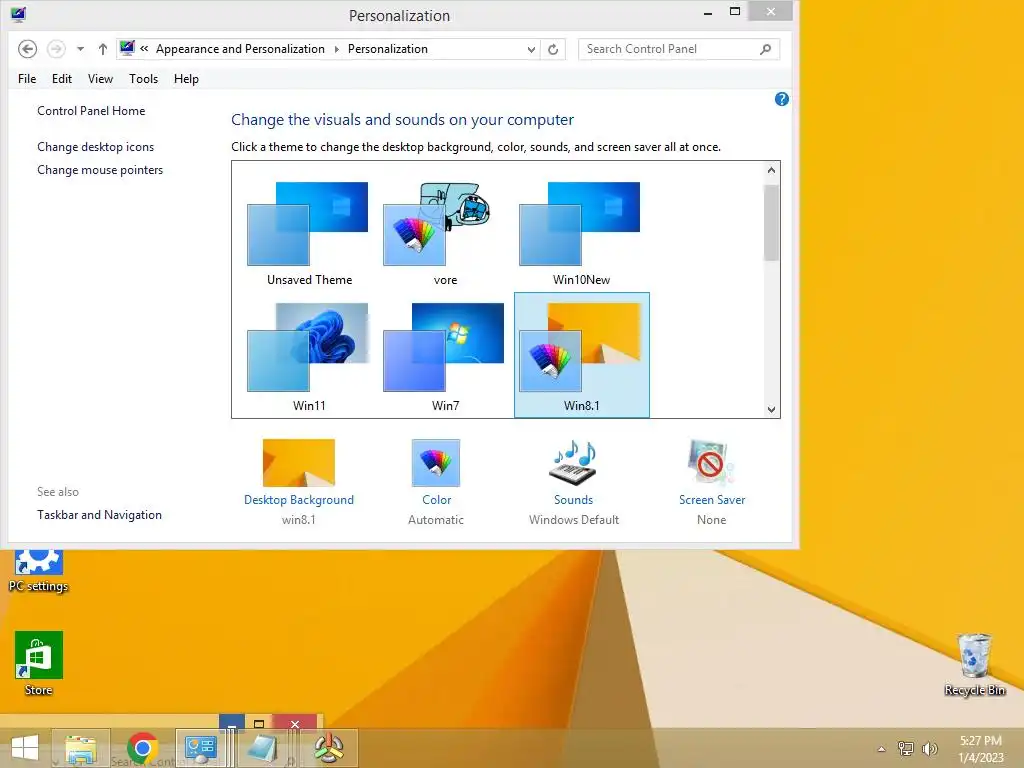Click the Personalization window title icon
Image resolution: width=1024 pixels, height=768 pixels.
[x=18, y=14]
